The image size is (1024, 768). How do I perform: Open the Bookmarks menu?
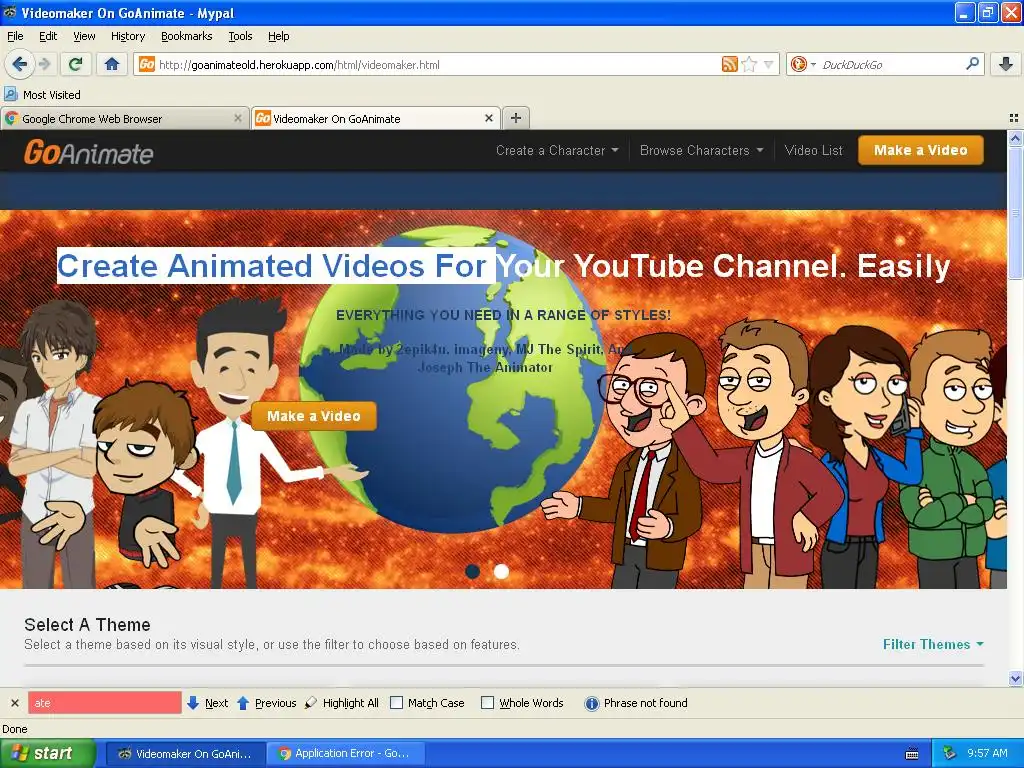pos(186,36)
